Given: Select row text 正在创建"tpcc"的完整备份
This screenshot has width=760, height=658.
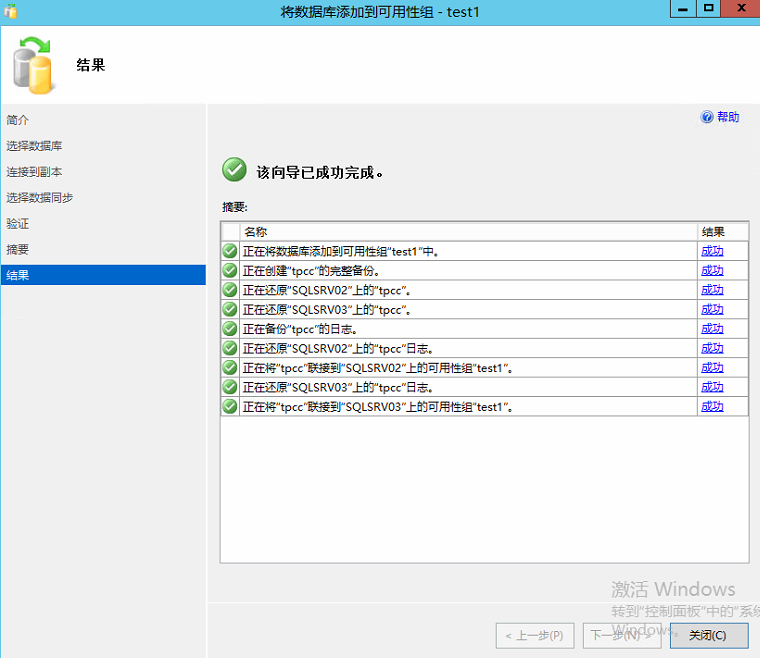Looking at the screenshot, I should tap(311, 271).
